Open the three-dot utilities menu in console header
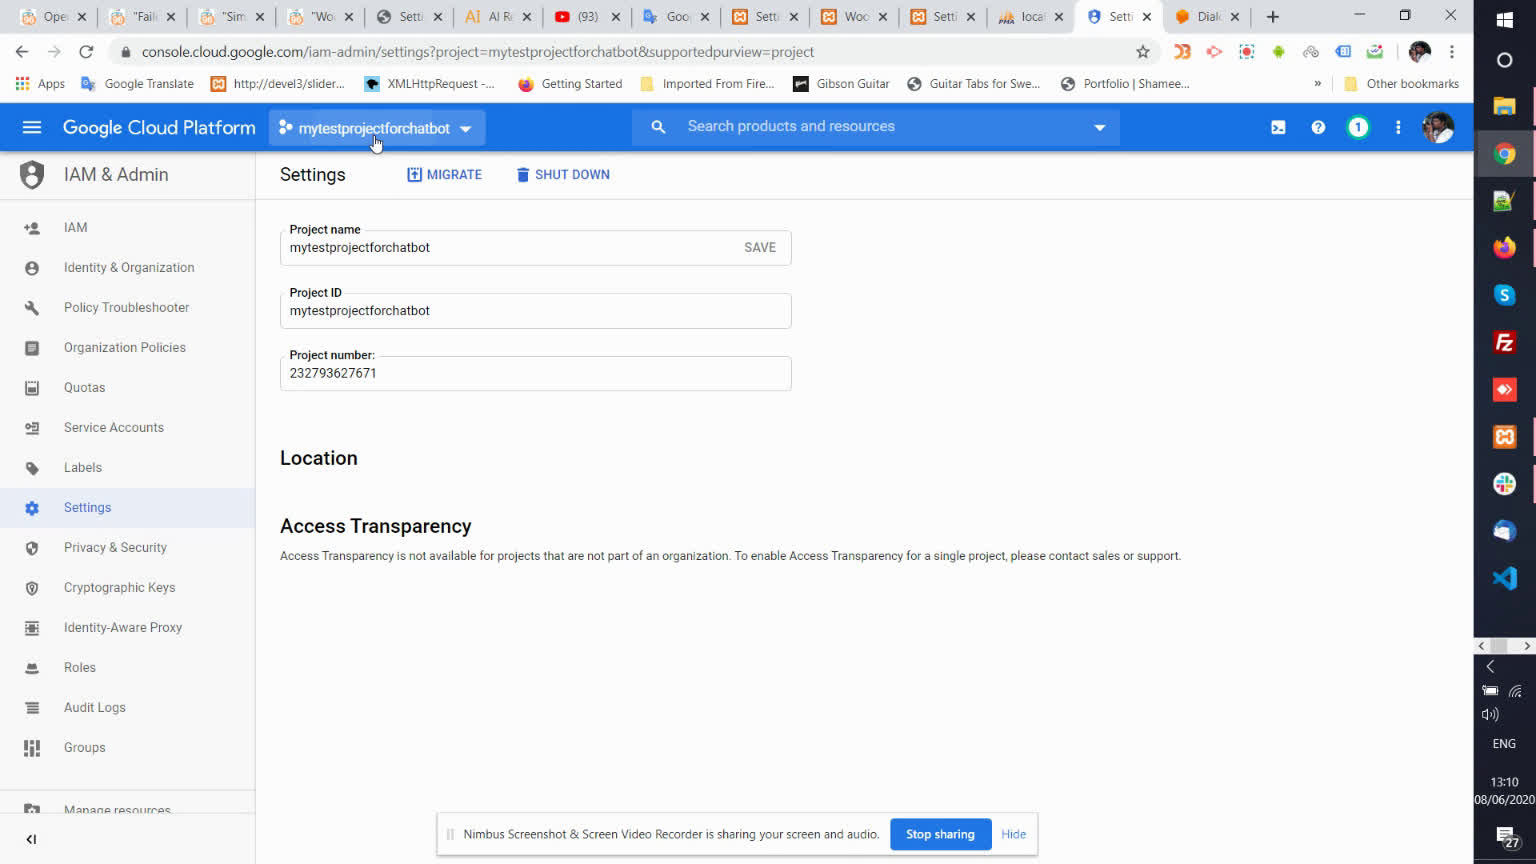The height and width of the screenshot is (864, 1536). [x=1398, y=127]
